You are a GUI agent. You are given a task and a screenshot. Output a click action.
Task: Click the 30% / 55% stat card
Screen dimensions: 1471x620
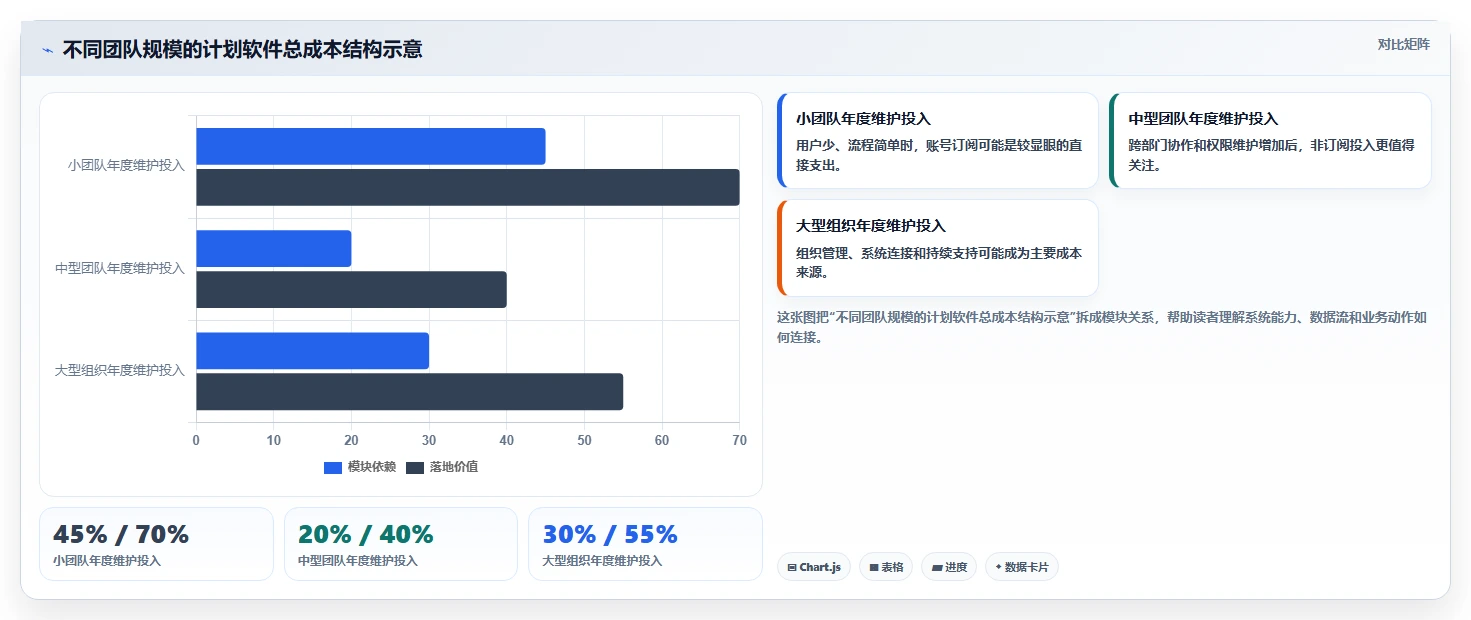point(645,544)
